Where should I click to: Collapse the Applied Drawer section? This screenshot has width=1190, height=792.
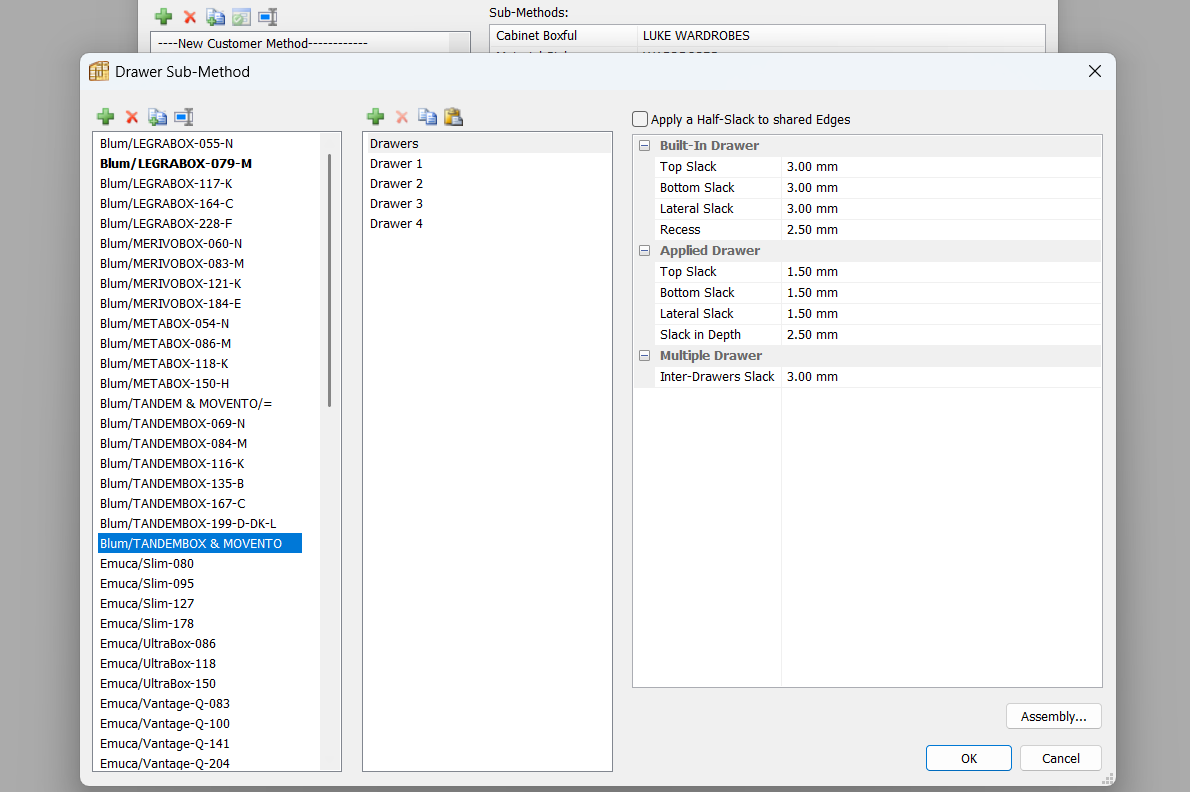(645, 251)
